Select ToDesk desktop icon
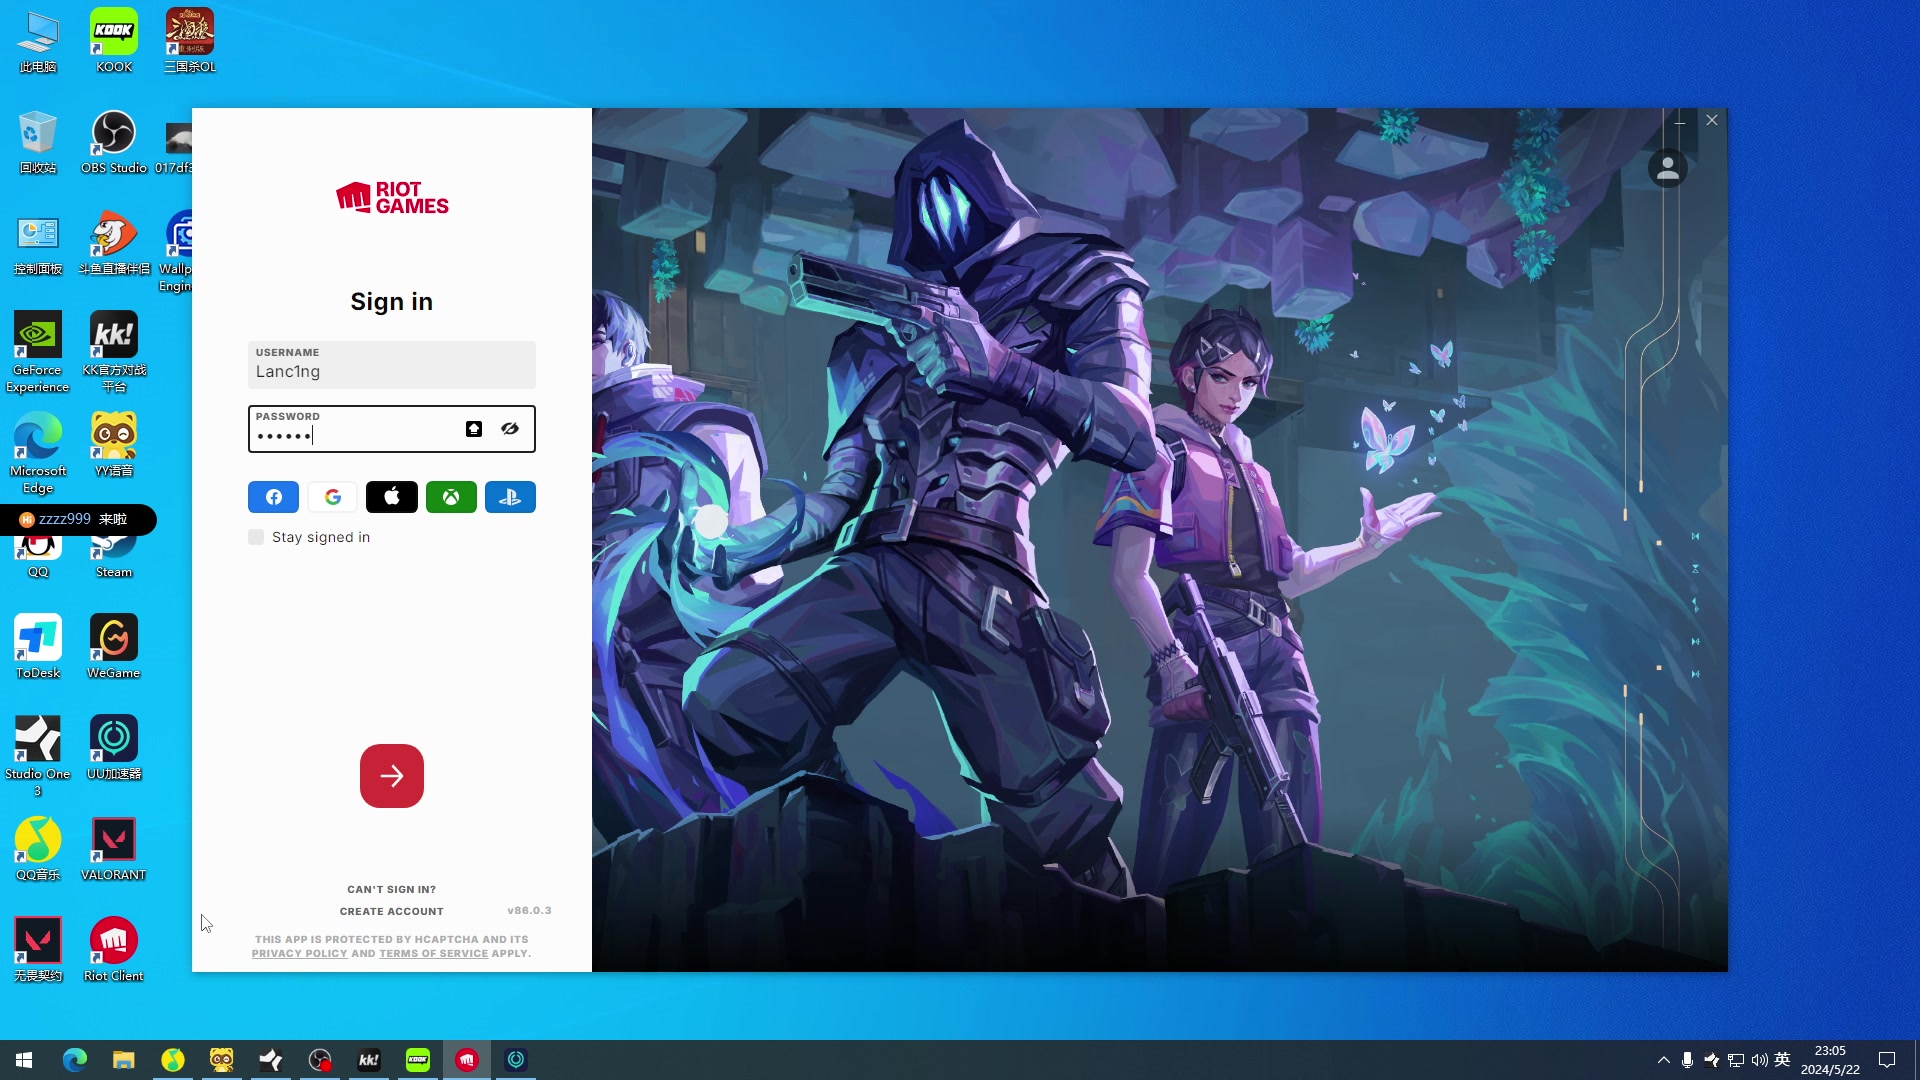Viewport: 1920px width, 1080px height. click(x=38, y=647)
